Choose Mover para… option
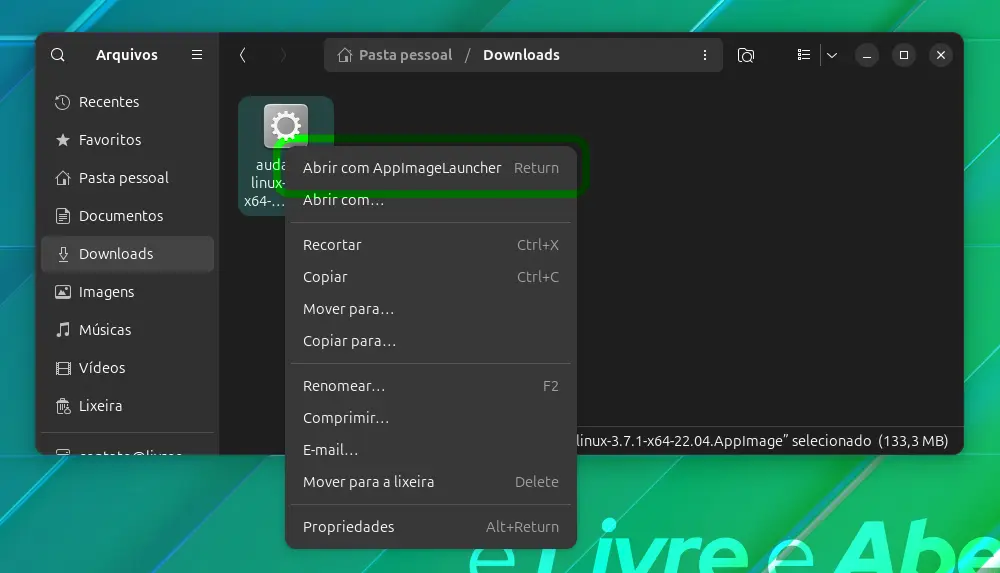The width and height of the screenshot is (1000, 573). pos(430,309)
